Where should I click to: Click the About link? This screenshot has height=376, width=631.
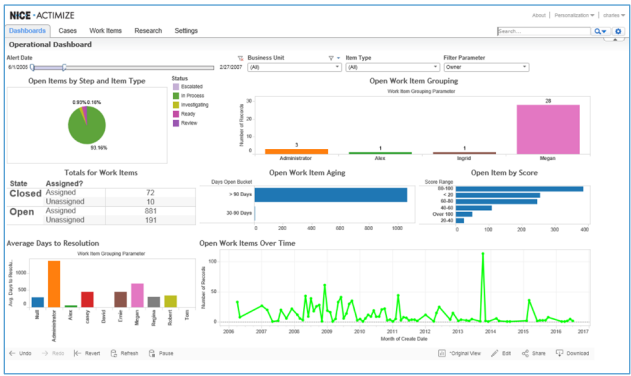click(x=538, y=15)
